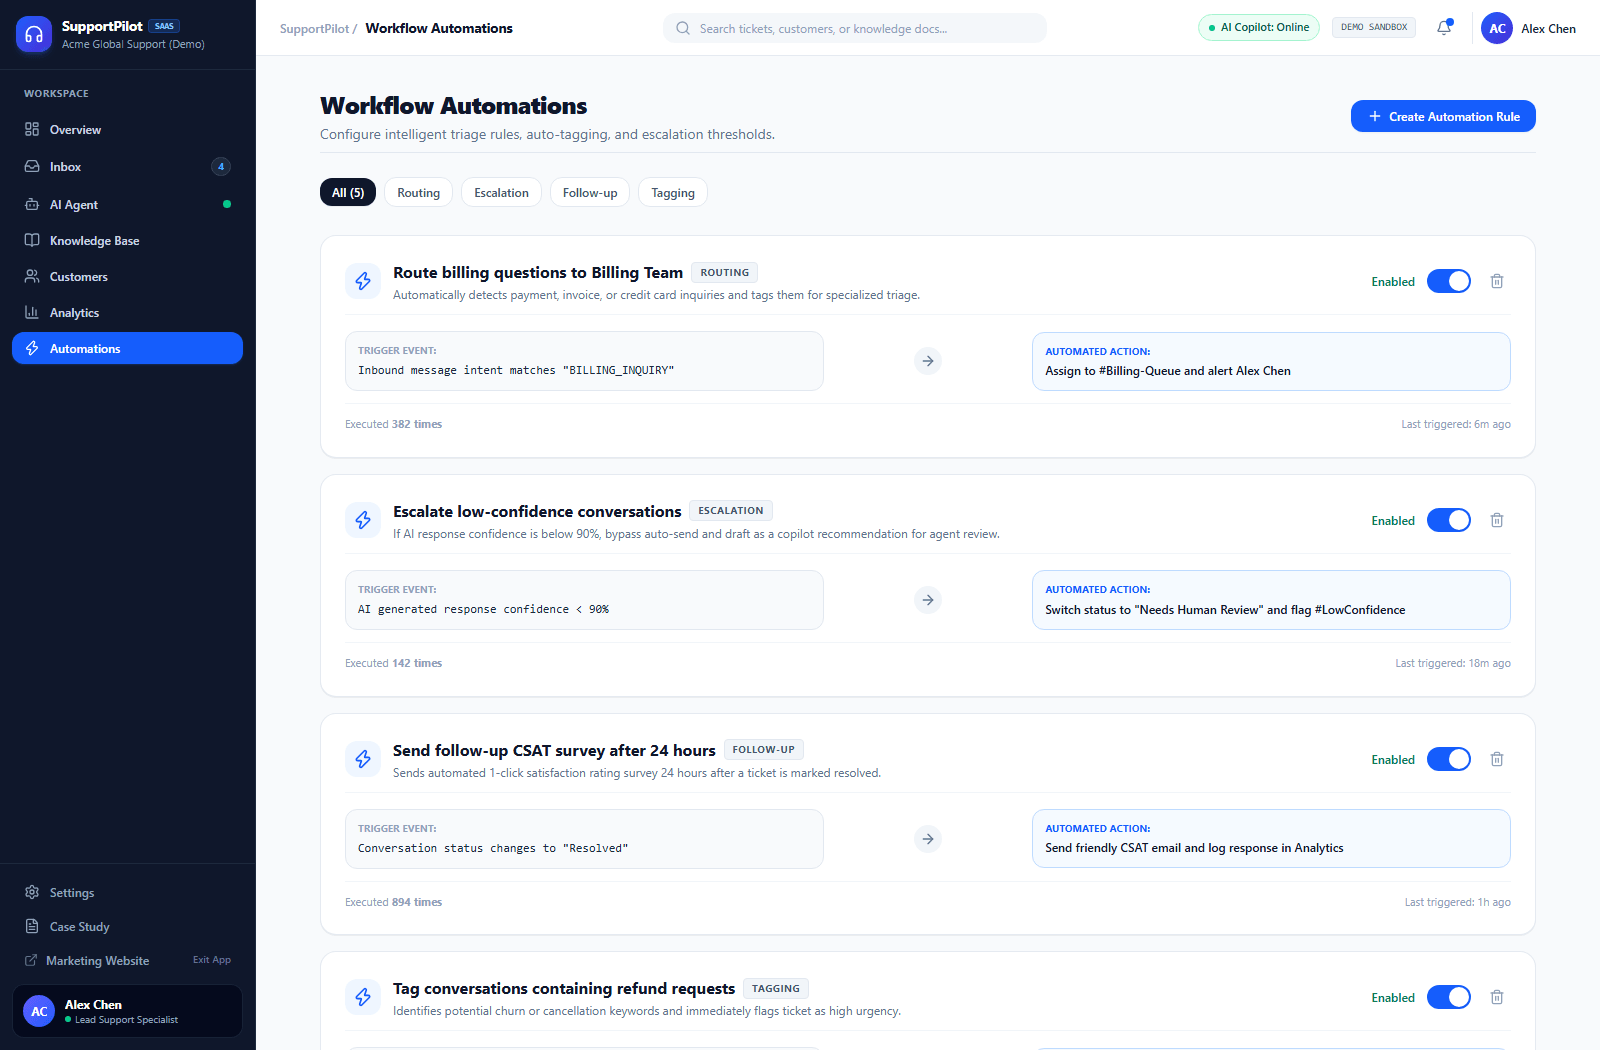Click Exit App
Image resolution: width=1600 pixels, height=1050 pixels.
[x=212, y=960]
